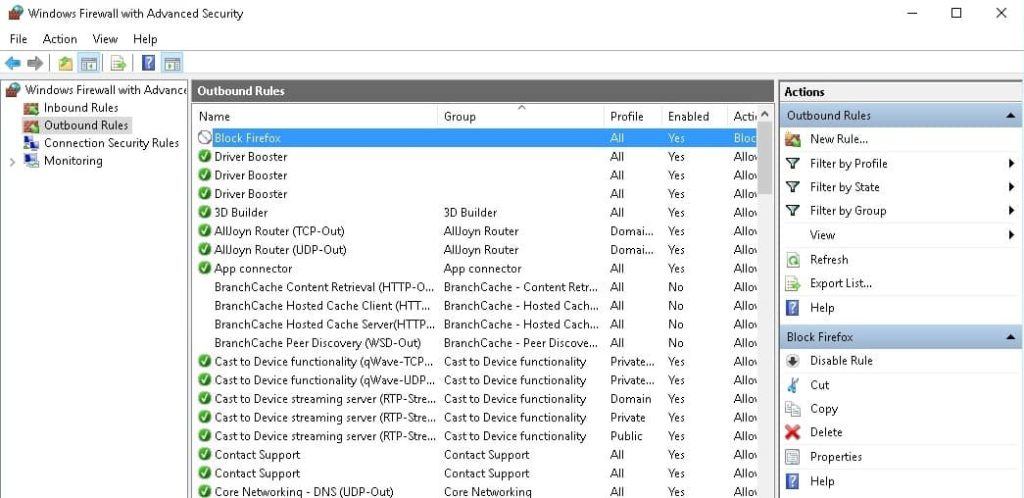Click the Disable Rule action link
Viewport: 1024px width, 498px height.
[x=841, y=361]
